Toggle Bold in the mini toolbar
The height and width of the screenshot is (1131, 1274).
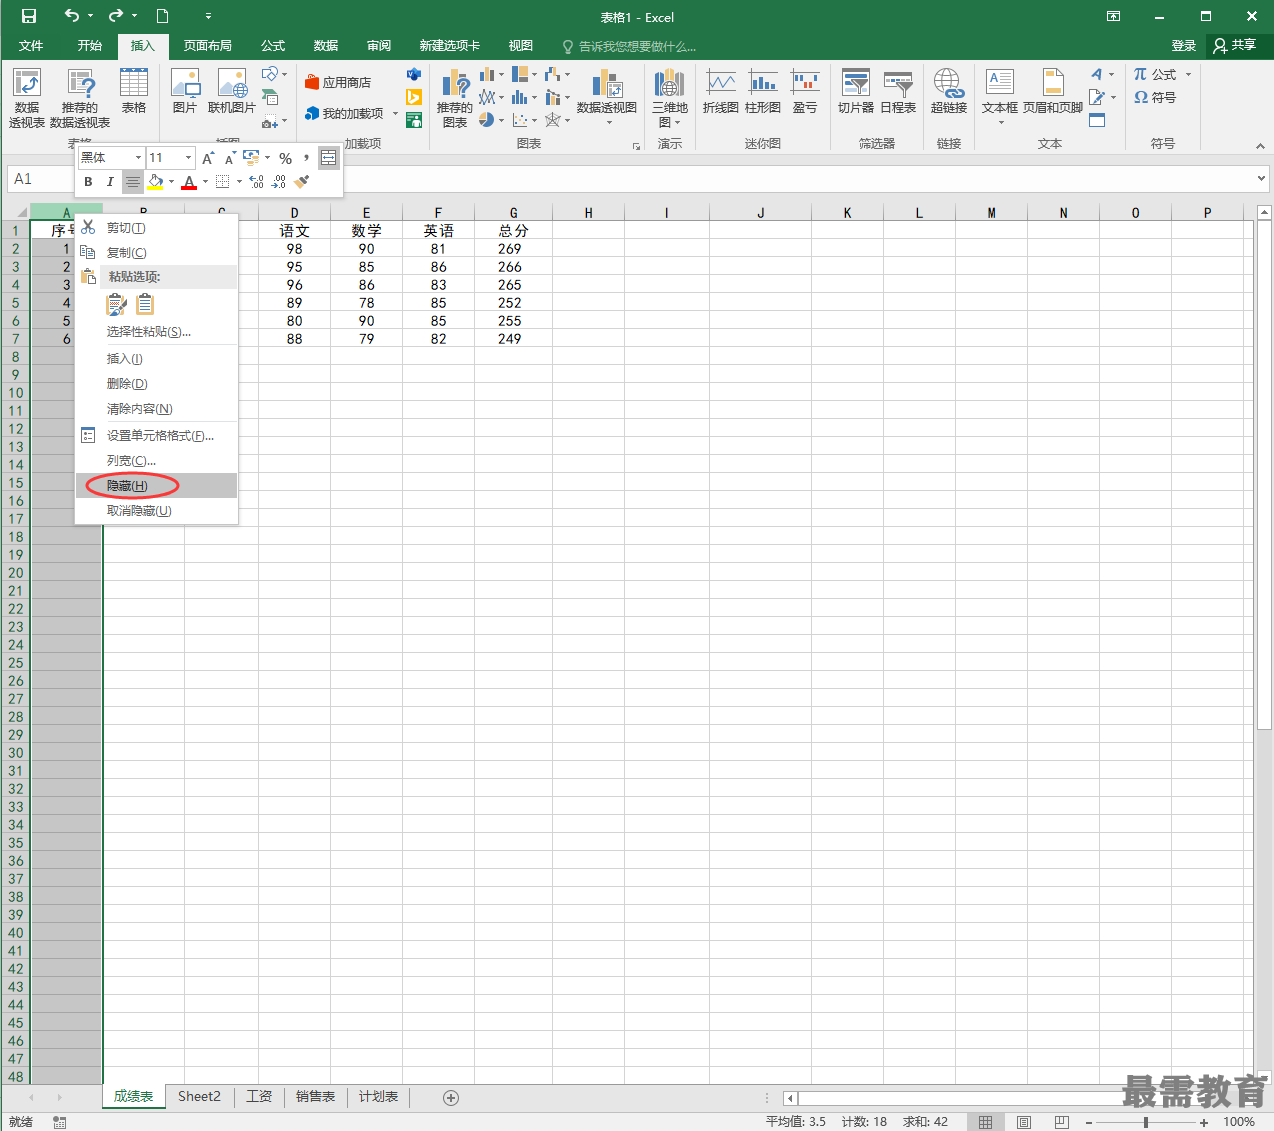click(88, 181)
